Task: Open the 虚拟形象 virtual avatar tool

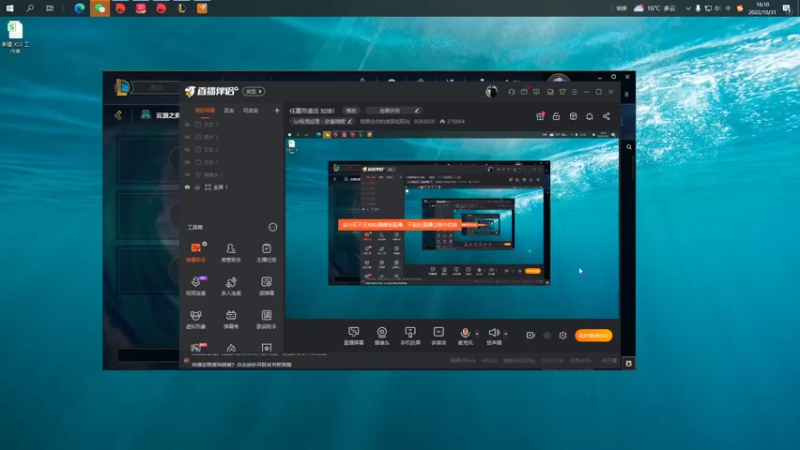Action: [196, 319]
